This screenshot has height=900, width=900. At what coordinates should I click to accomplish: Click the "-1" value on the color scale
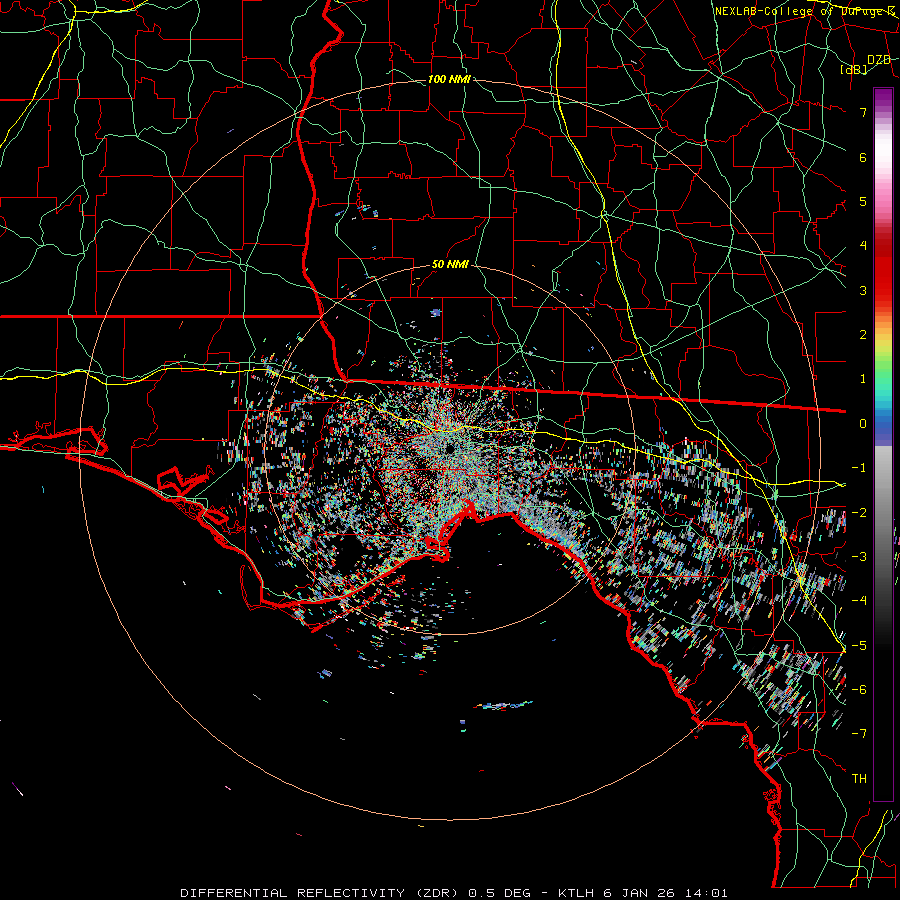pyautogui.click(x=859, y=468)
